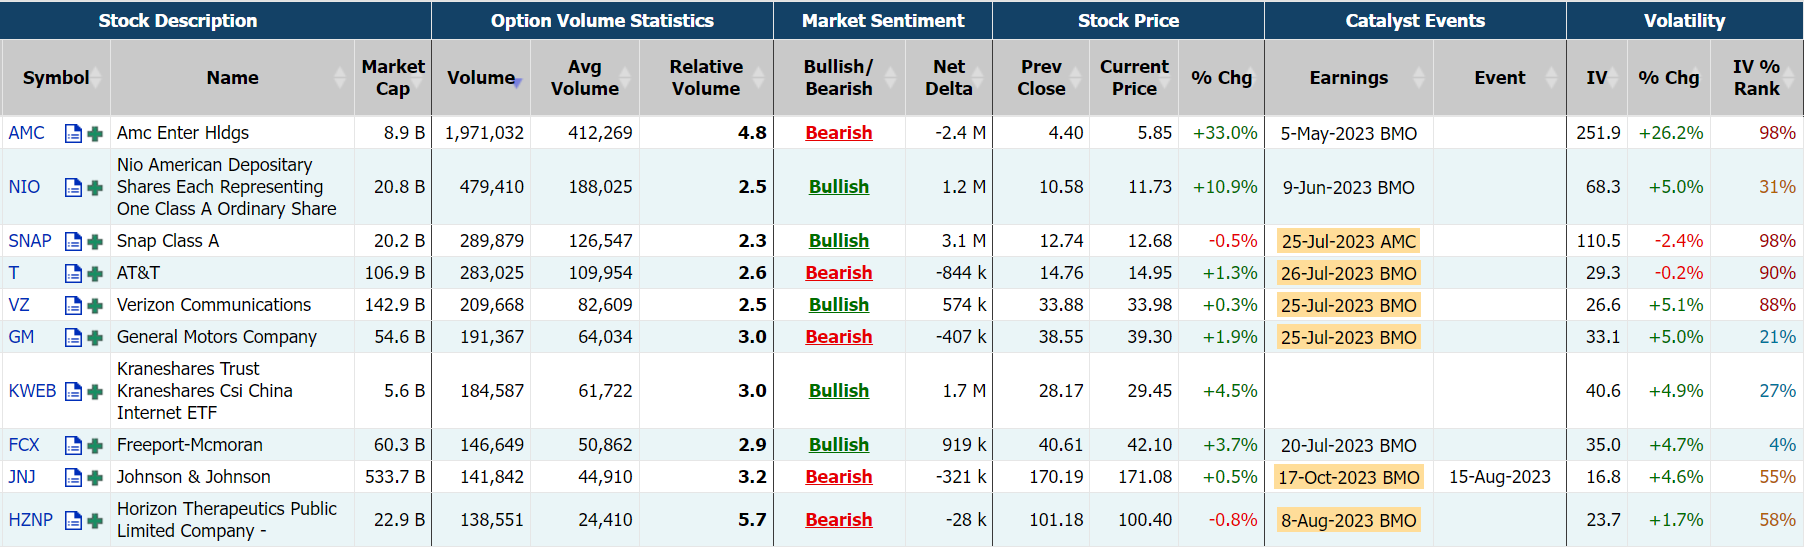This screenshot has height=547, width=1804.
Task: Open the AMC ticker symbol link
Action: [27, 133]
